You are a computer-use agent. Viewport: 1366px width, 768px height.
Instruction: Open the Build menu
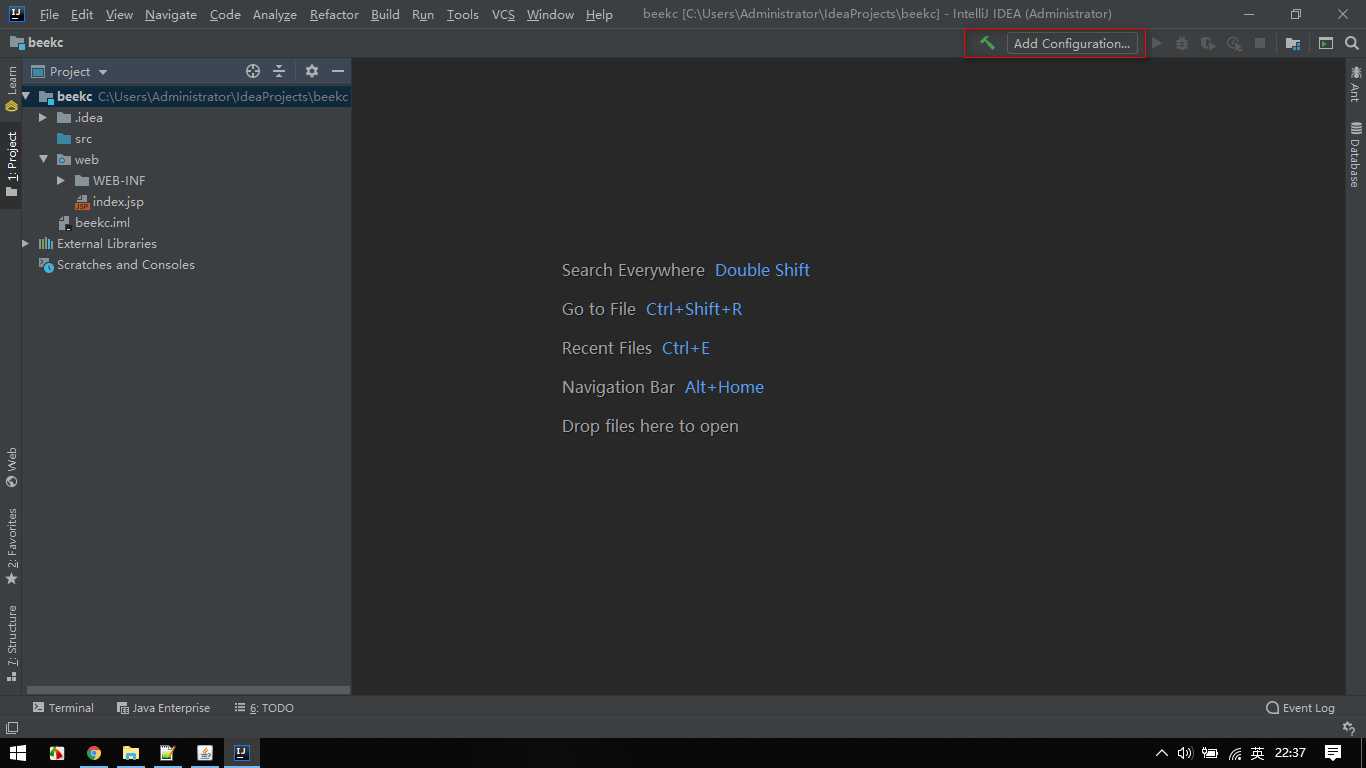click(385, 14)
